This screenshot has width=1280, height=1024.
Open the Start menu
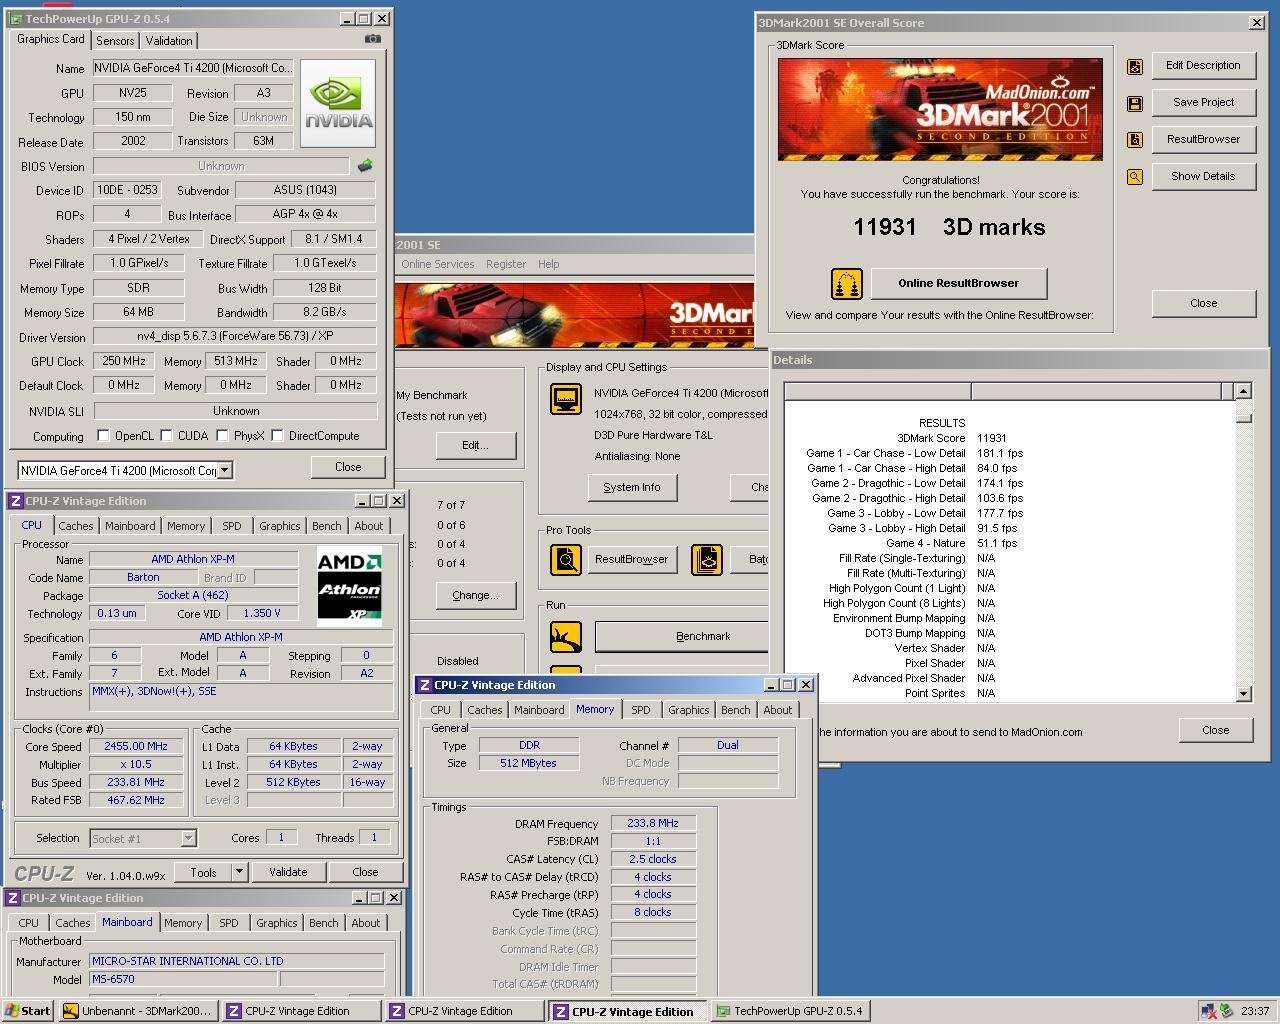[x=28, y=1011]
